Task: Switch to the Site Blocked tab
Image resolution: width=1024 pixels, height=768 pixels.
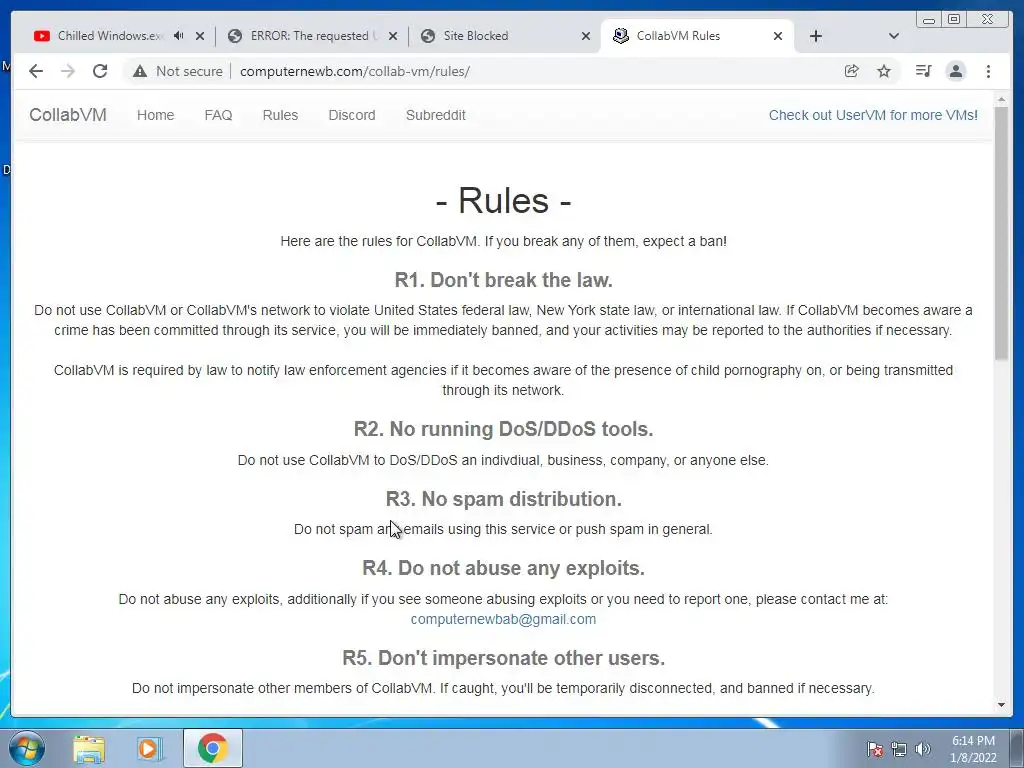Action: pyautogui.click(x=475, y=36)
